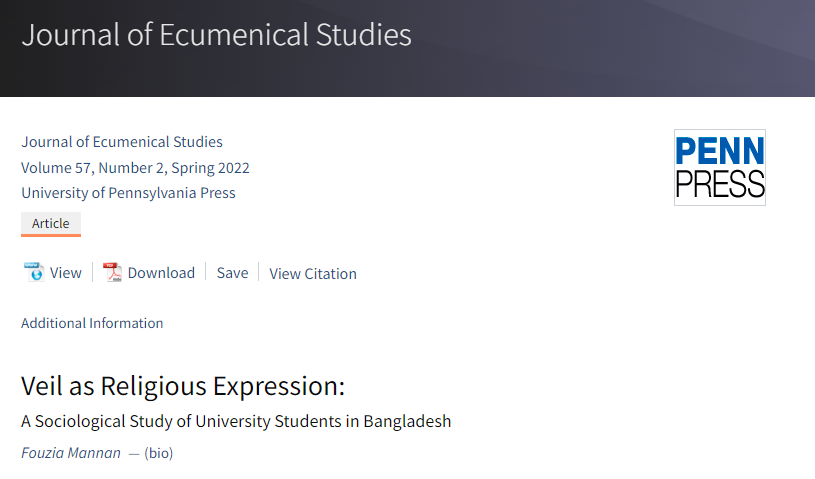The image size is (815, 479).
Task: Click the red PDF Download icon
Action: (112, 272)
